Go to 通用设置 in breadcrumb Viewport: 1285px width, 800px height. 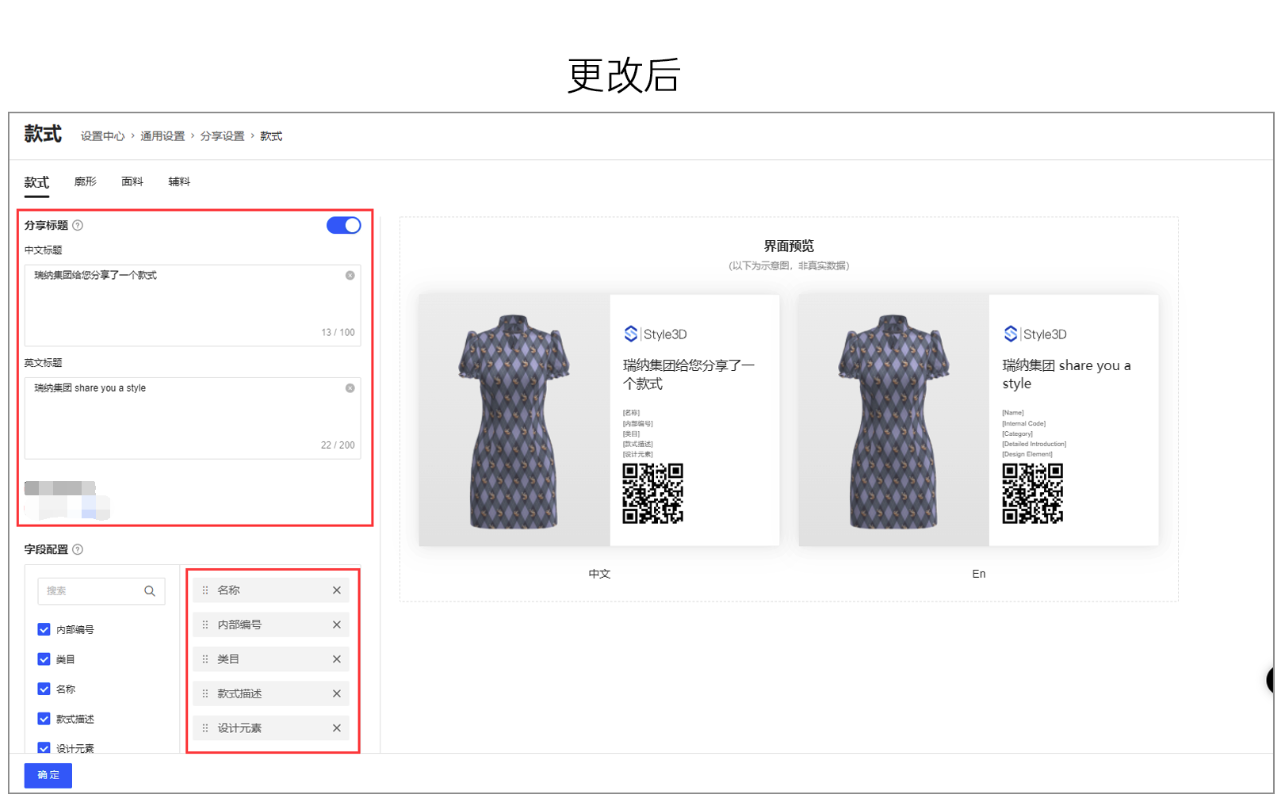[162, 136]
